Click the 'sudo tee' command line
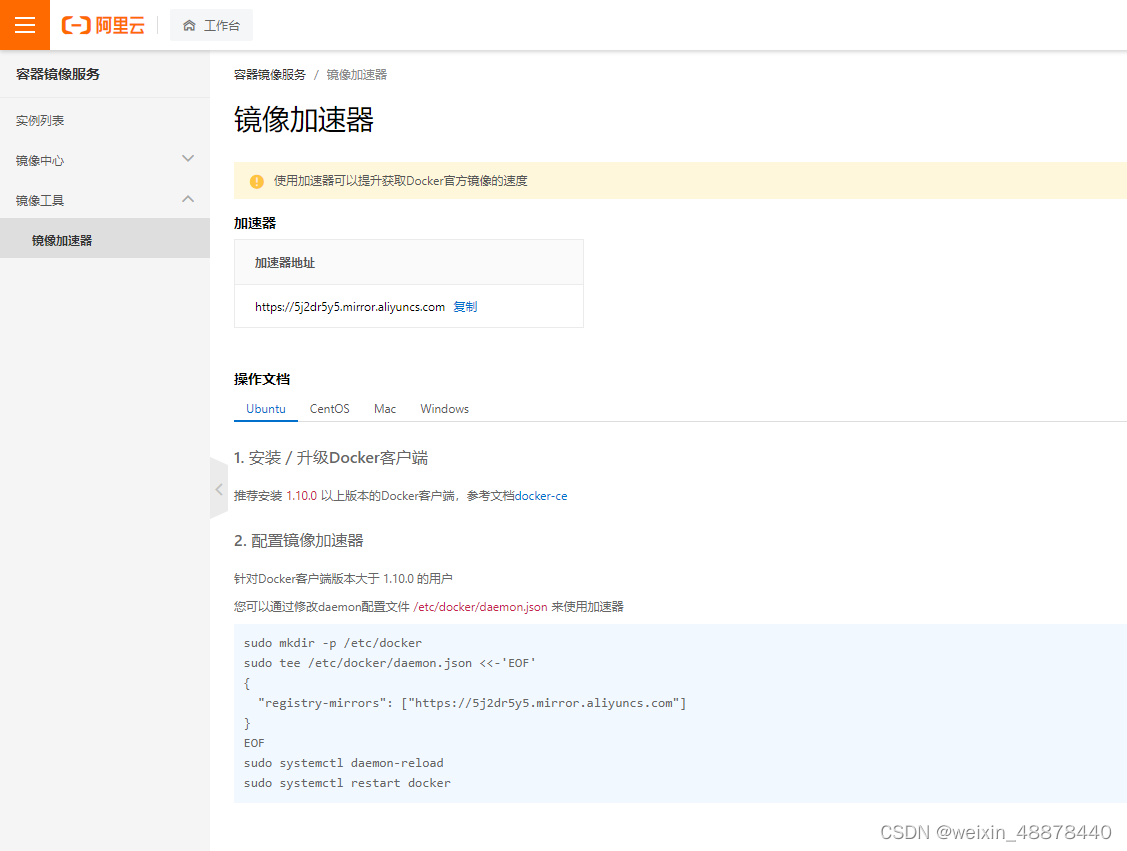Screen dimensions: 1127x851 [x=390, y=663]
